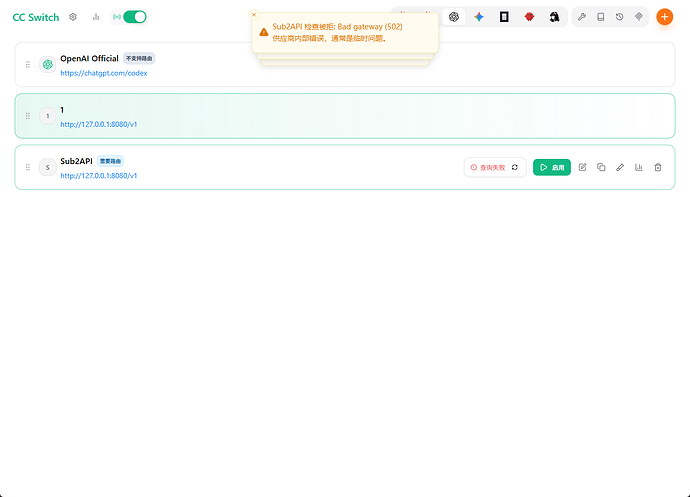
Task: Grab the Sub2API drag handle
Action: point(28,167)
